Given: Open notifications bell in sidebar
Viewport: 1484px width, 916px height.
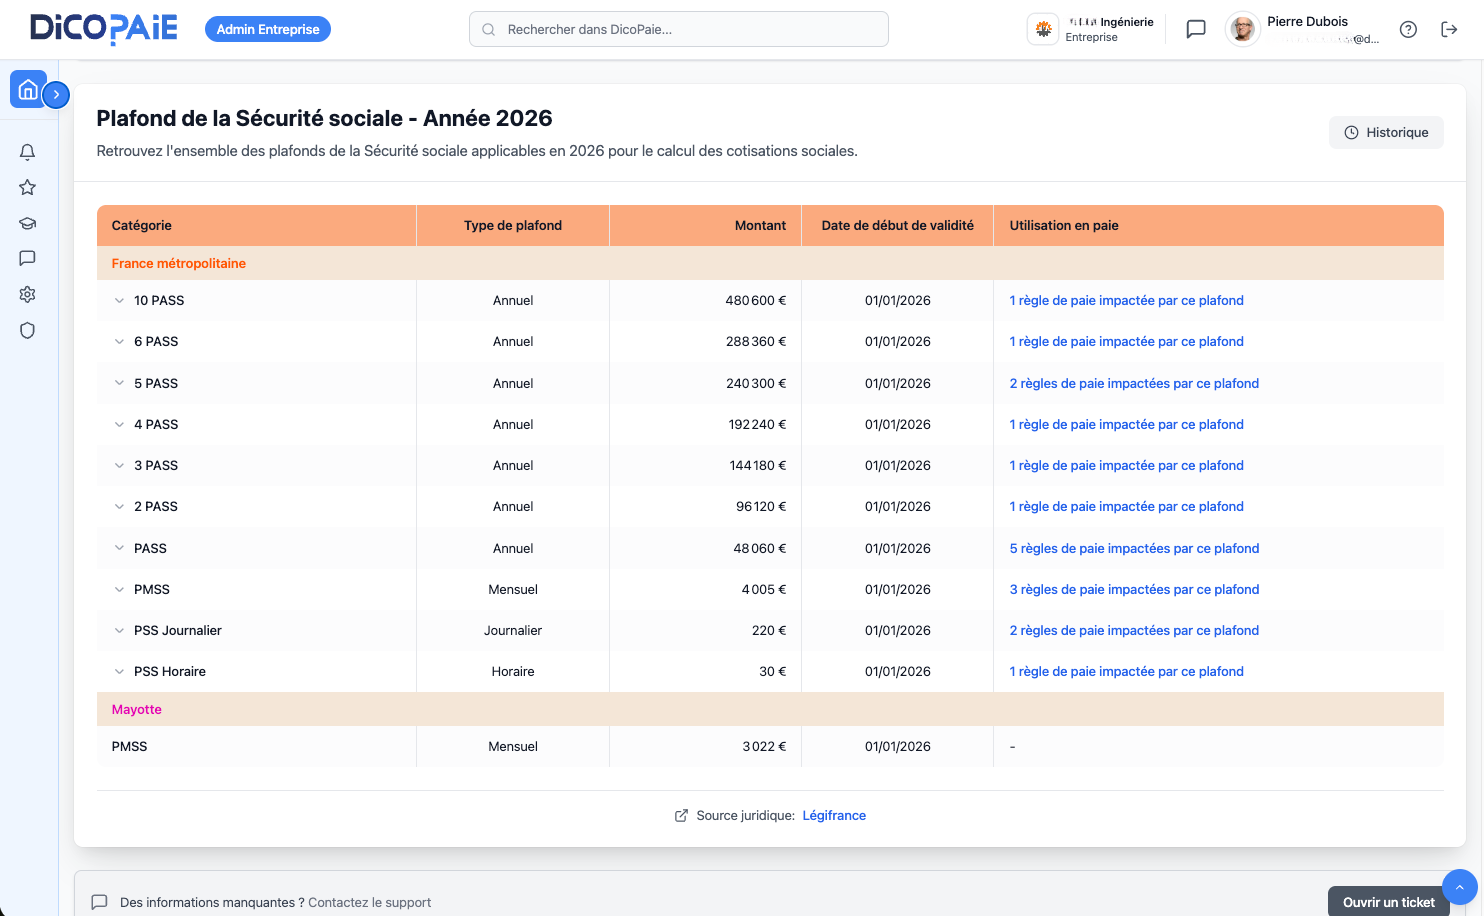Looking at the screenshot, I should pyautogui.click(x=28, y=152).
